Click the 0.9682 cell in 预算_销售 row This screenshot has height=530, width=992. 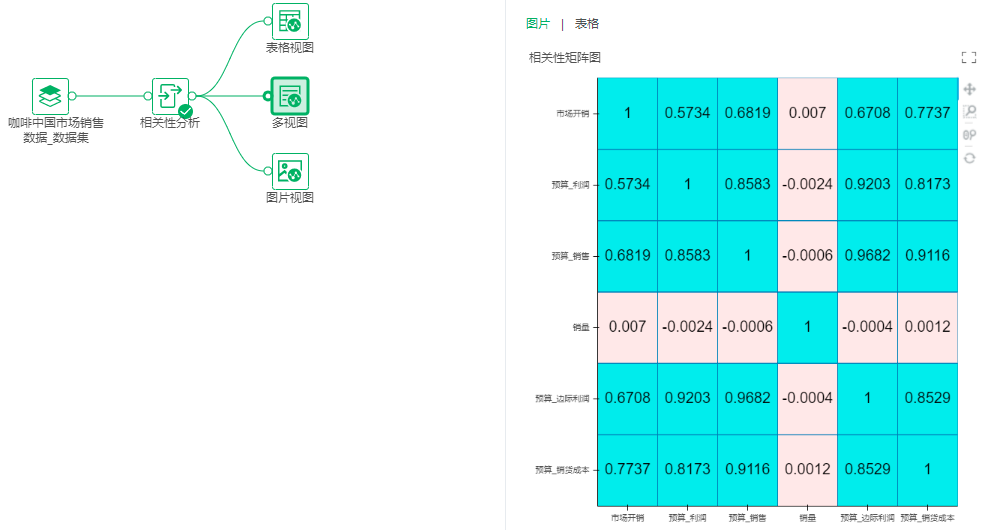(x=867, y=255)
